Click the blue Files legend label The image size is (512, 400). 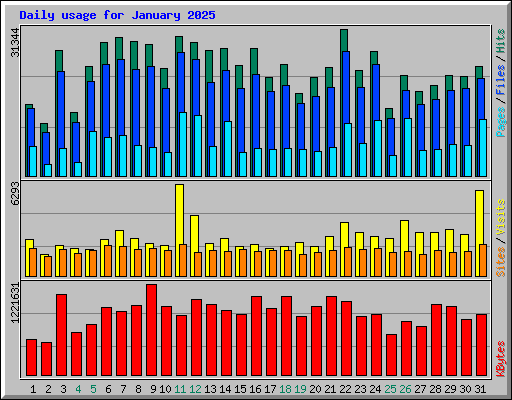(x=501, y=80)
